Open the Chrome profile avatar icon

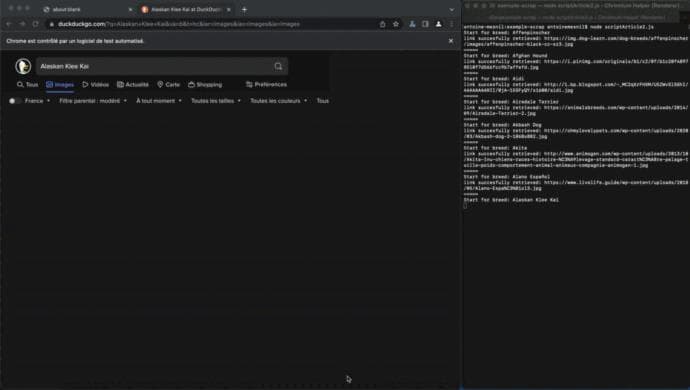coord(438,24)
